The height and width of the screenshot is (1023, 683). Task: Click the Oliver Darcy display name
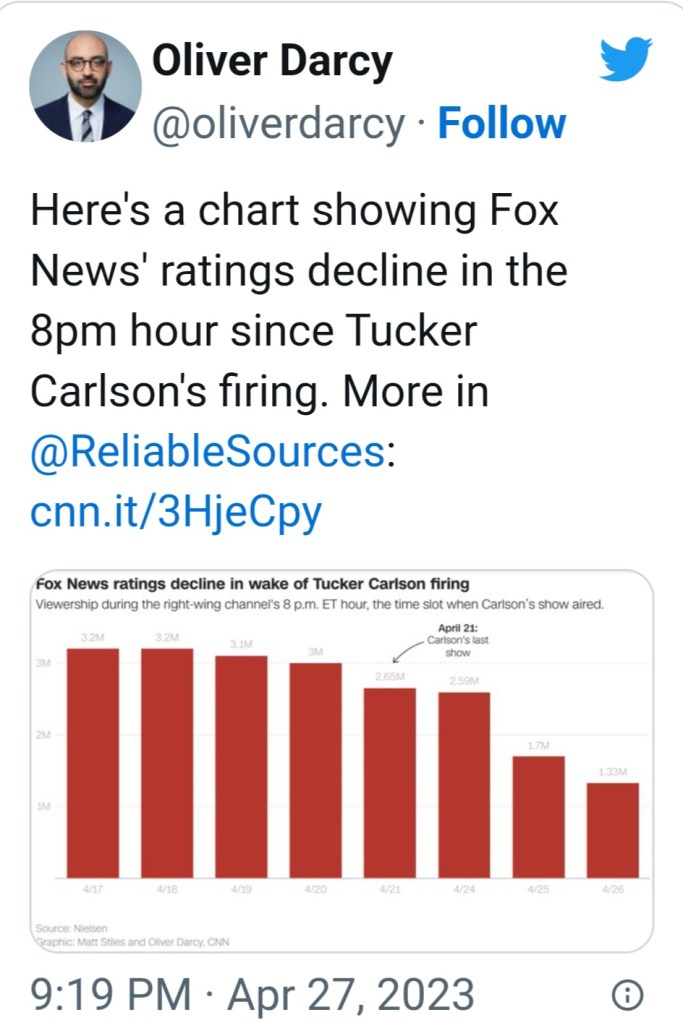pos(271,64)
